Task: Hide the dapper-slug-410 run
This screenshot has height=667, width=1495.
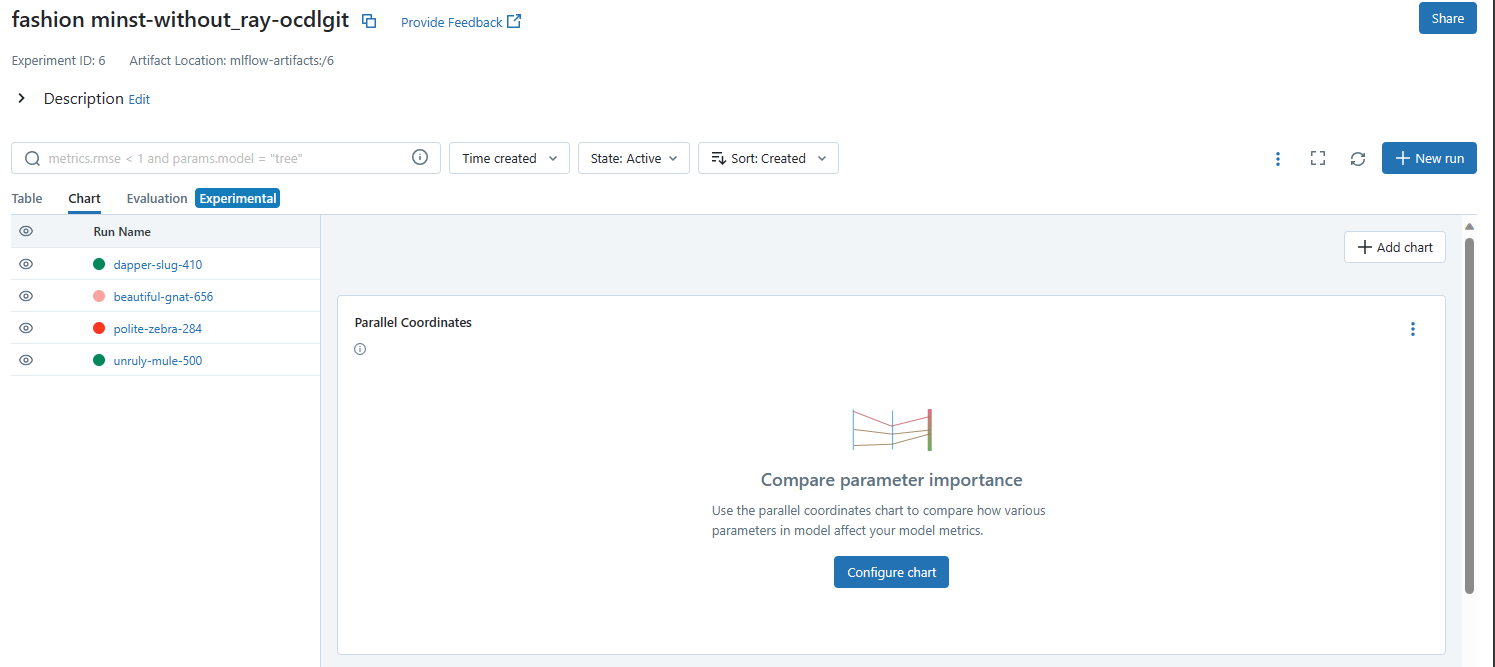Action: coord(26,264)
